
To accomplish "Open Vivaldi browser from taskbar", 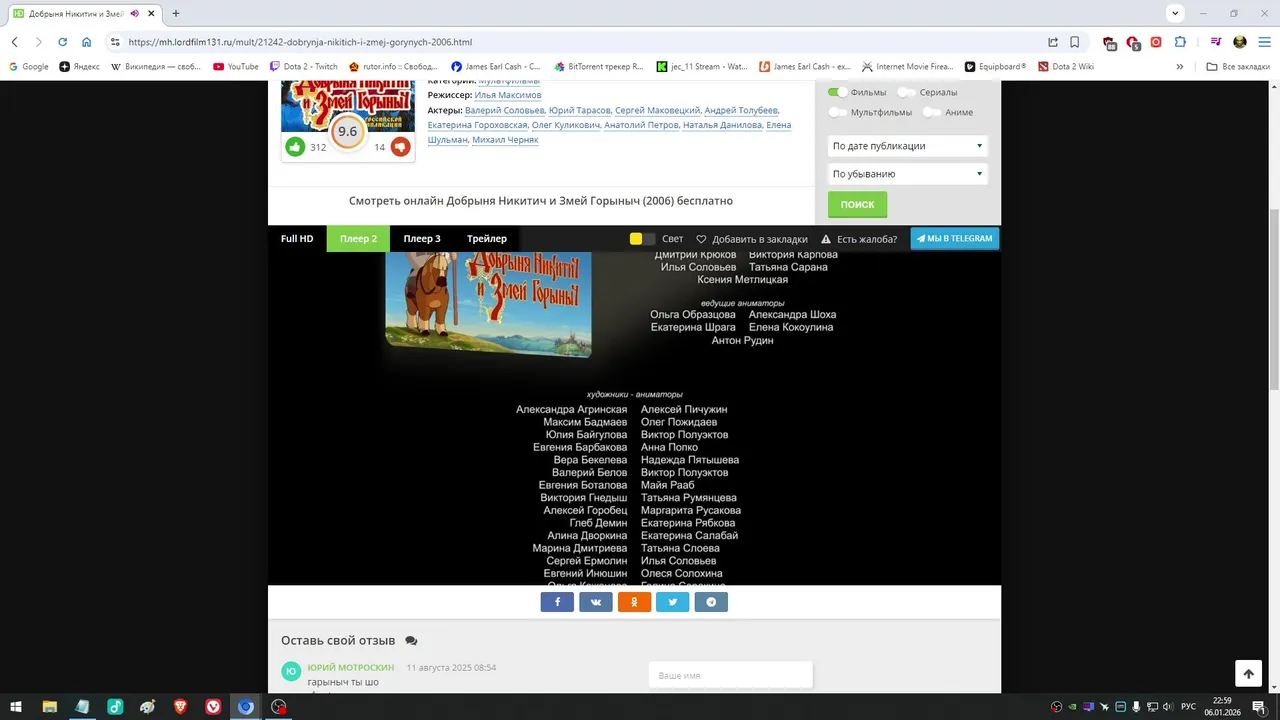I will tap(213, 707).
